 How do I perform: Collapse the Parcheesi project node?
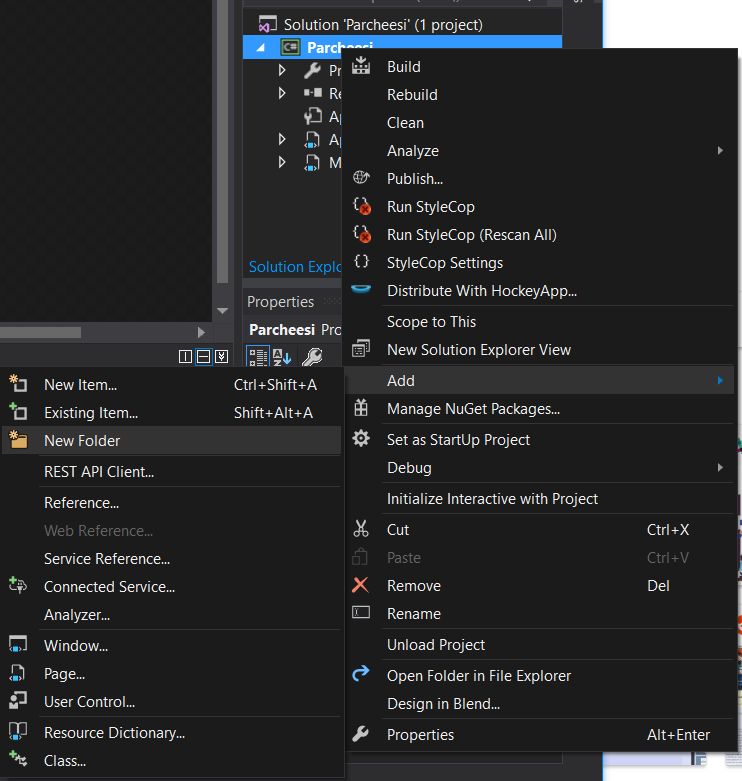pos(262,47)
